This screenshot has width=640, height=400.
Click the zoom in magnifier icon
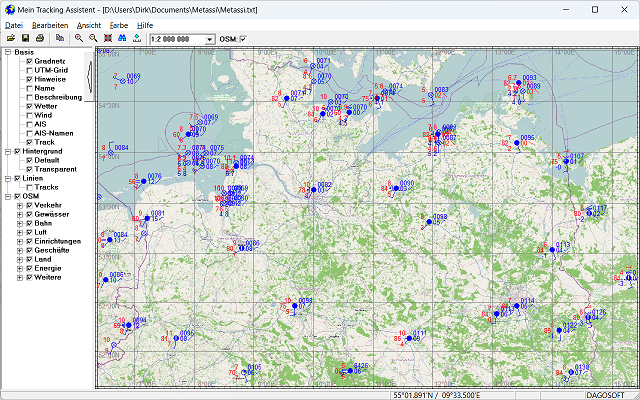click(x=79, y=38)
